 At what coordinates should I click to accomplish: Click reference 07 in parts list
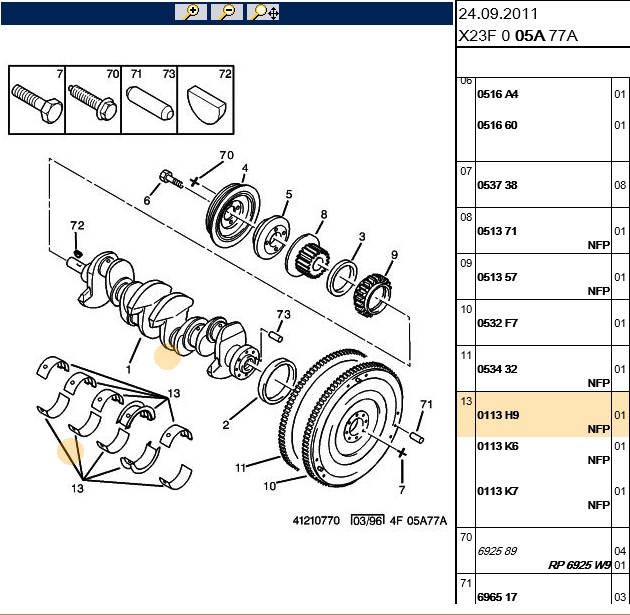point(466,171)
